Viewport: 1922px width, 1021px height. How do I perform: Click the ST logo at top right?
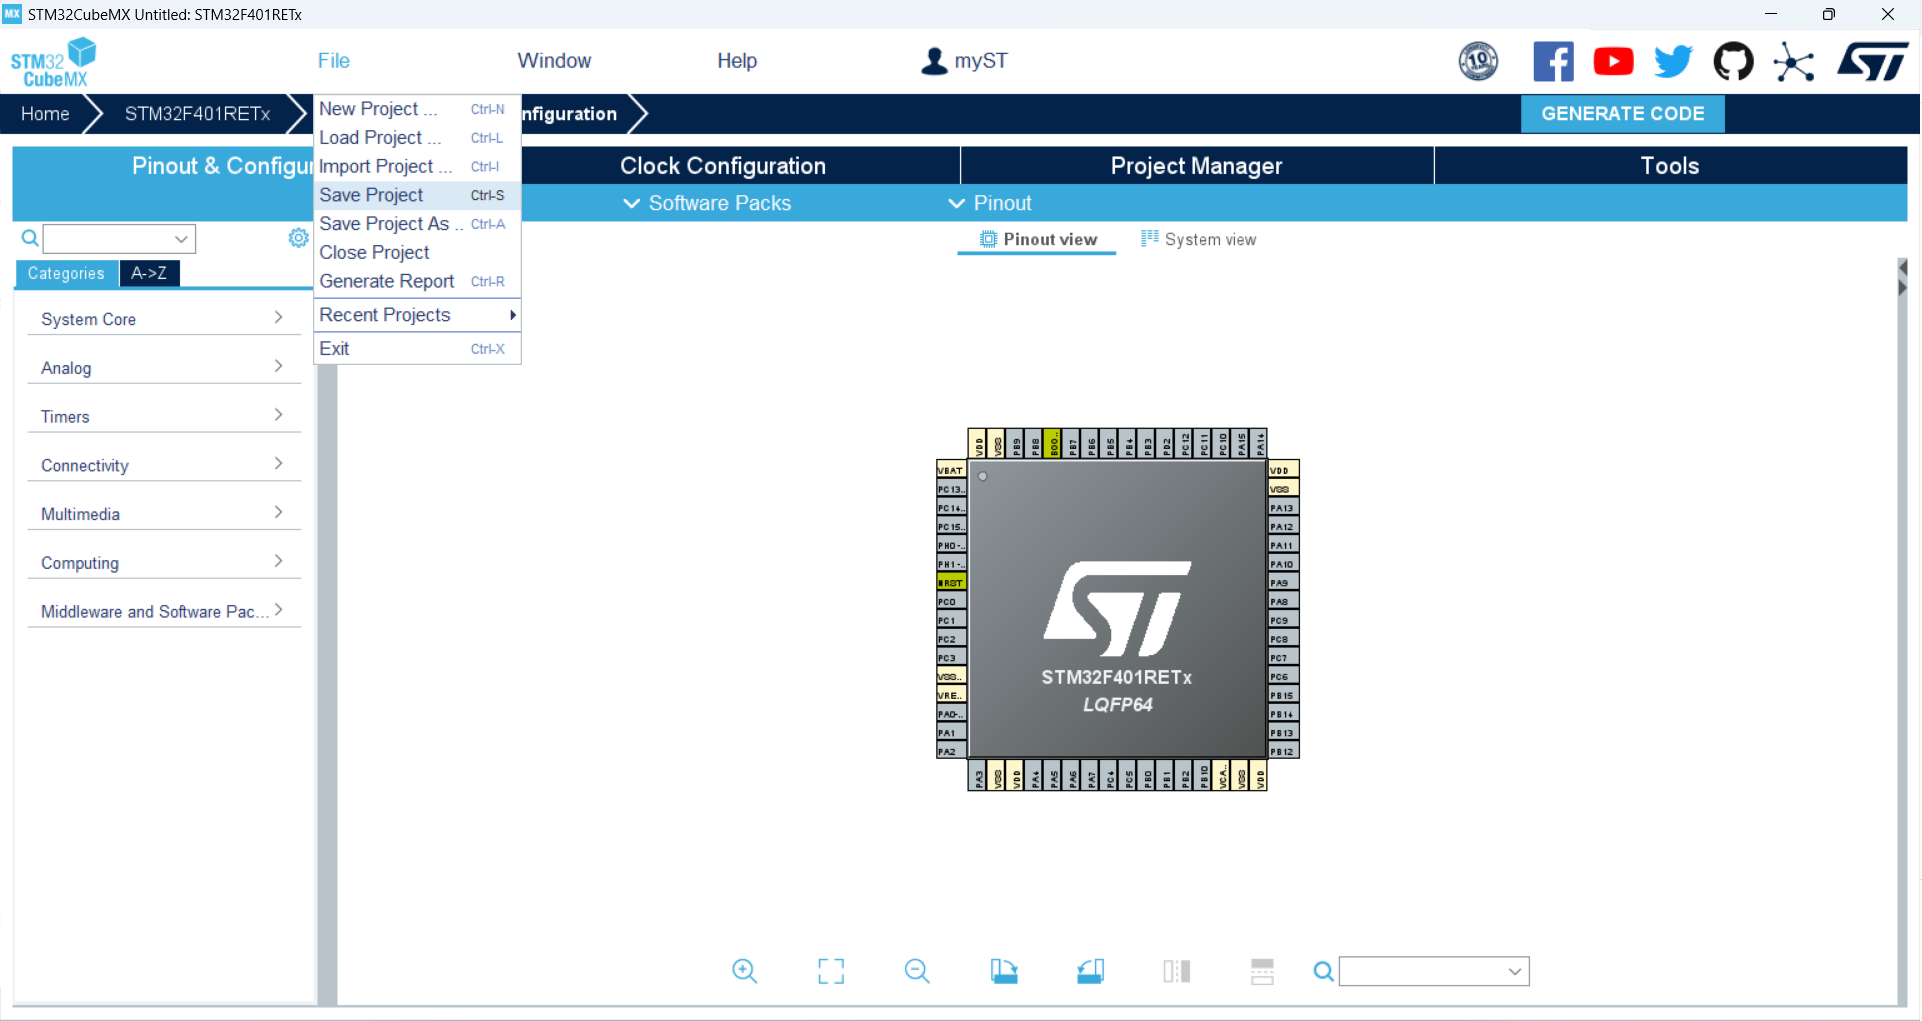click(x=1872, y=61)
